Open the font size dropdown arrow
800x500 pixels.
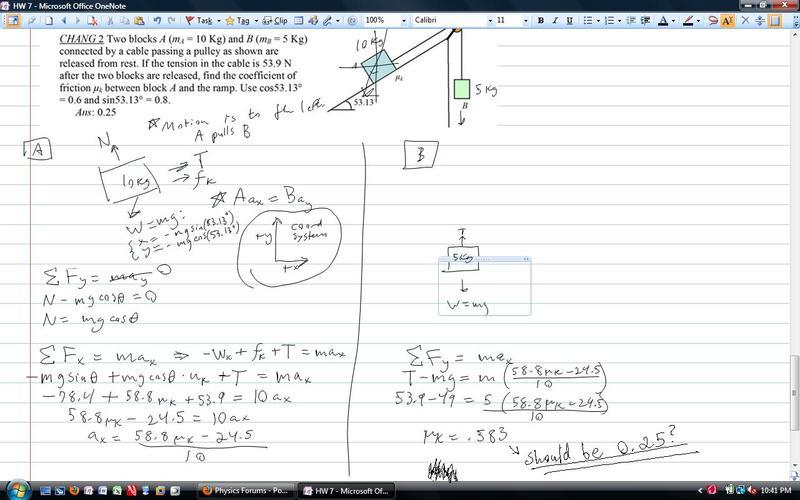pyautogui.click(x=526, y=21)
